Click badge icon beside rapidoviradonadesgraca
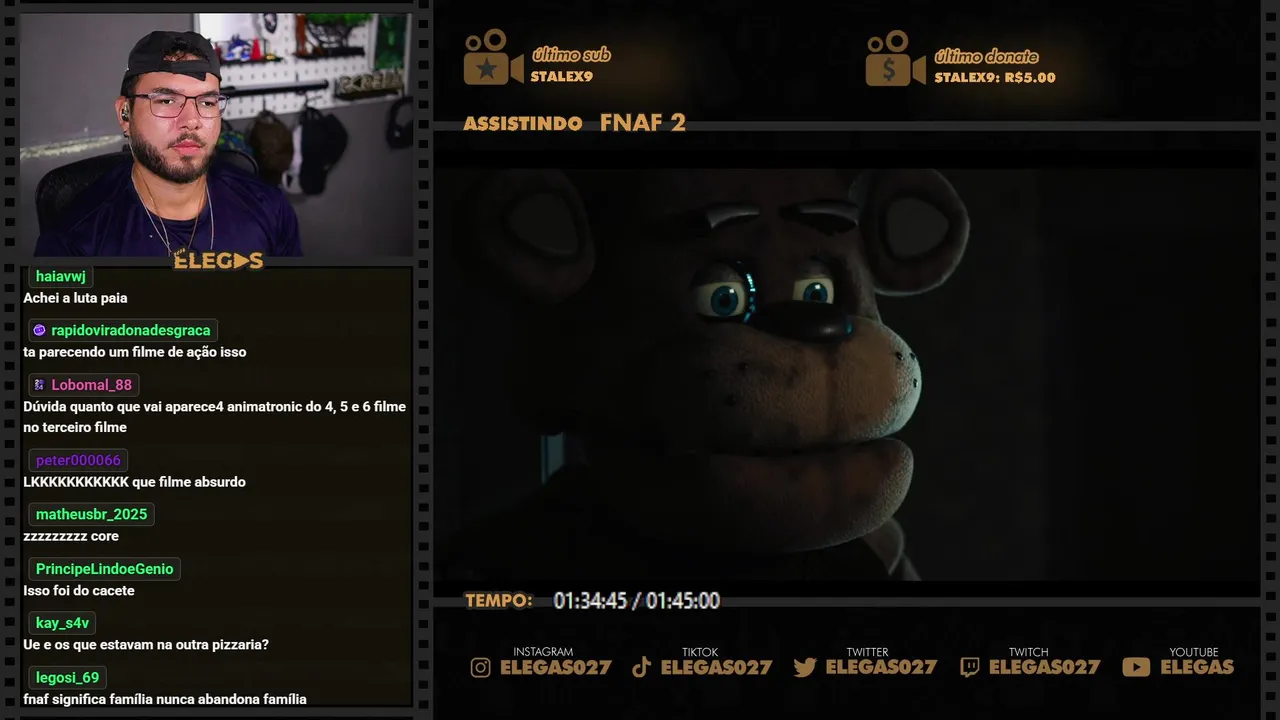Image resolution: width=1280 pixels, height=720 pixels. [39, 330]
